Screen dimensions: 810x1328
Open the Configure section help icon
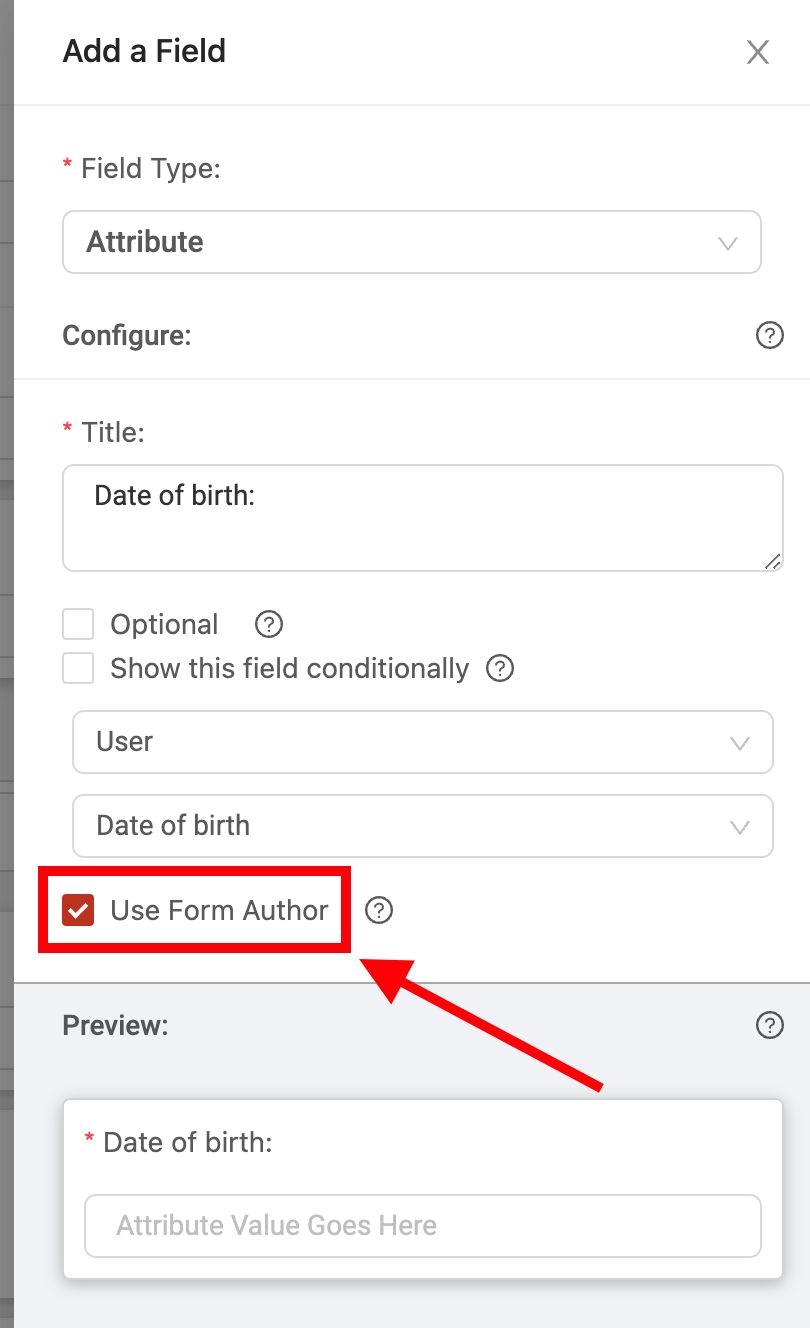769,335
